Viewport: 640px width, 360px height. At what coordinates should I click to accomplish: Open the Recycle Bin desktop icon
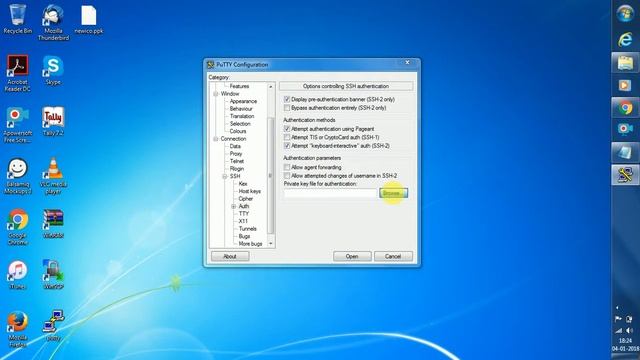coord(18,19)
